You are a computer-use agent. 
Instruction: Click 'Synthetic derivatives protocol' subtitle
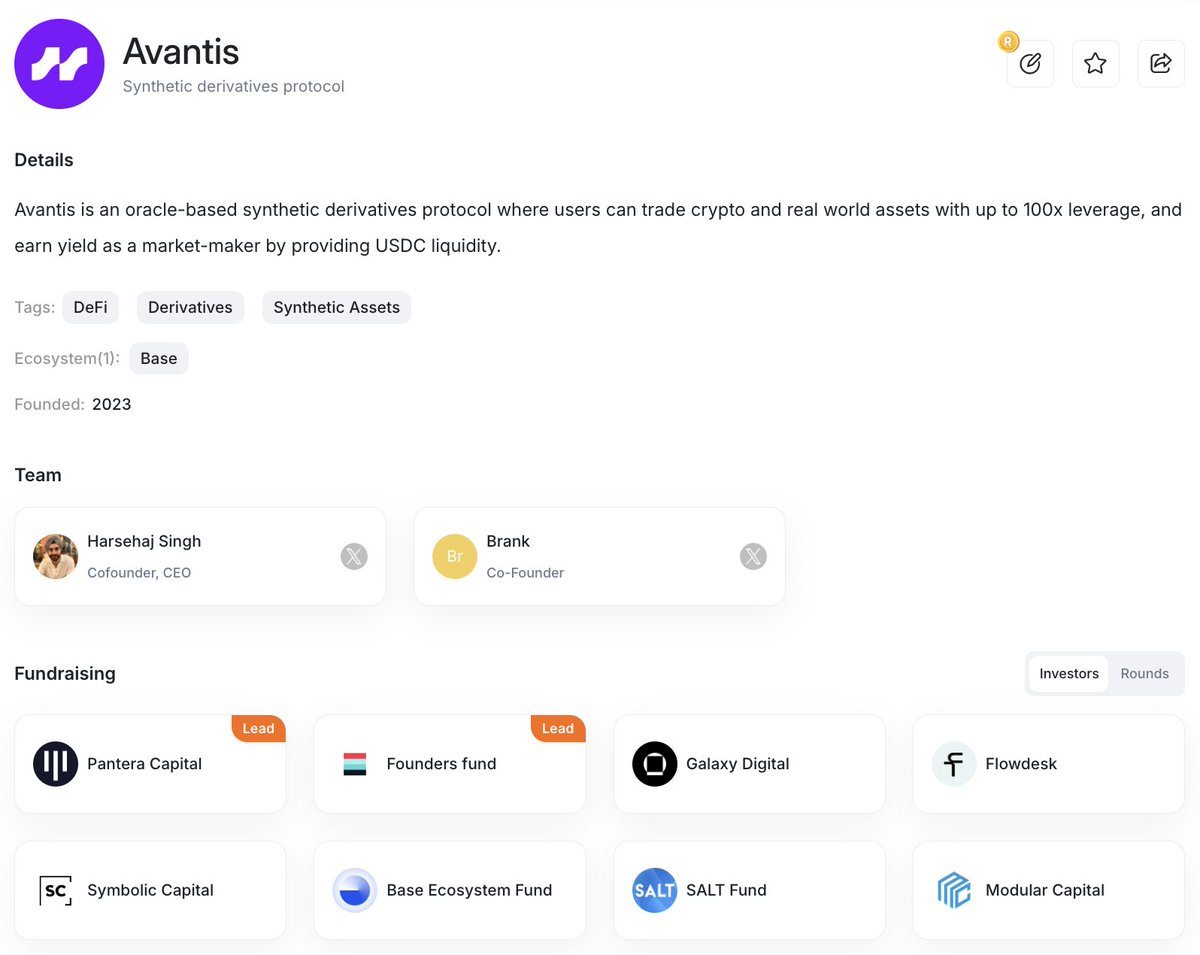tap(233, 87)
